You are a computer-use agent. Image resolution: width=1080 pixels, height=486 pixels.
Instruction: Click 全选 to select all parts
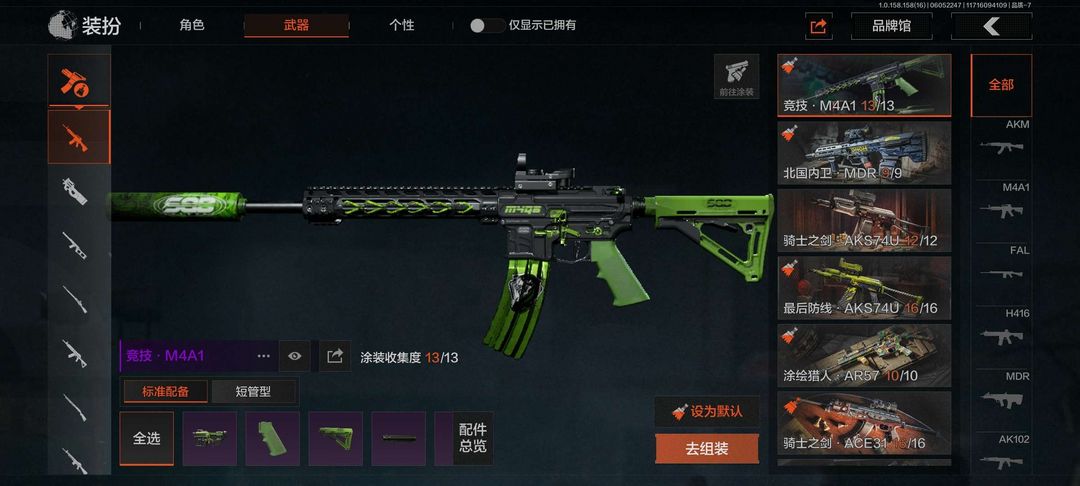coord(146,439)
